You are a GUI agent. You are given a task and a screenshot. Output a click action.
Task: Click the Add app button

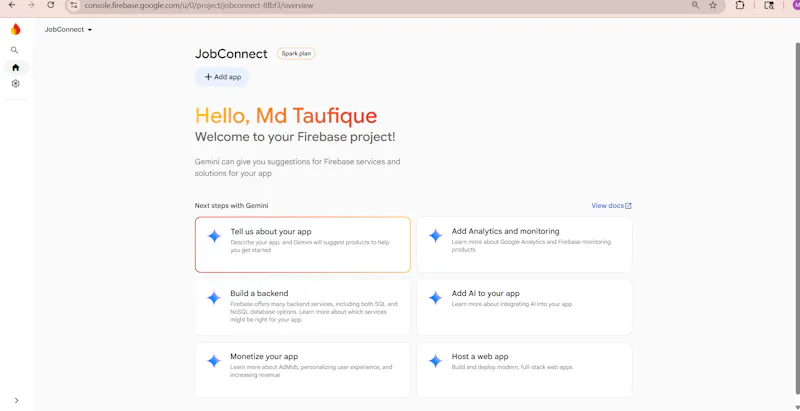[x=222, y=77]
